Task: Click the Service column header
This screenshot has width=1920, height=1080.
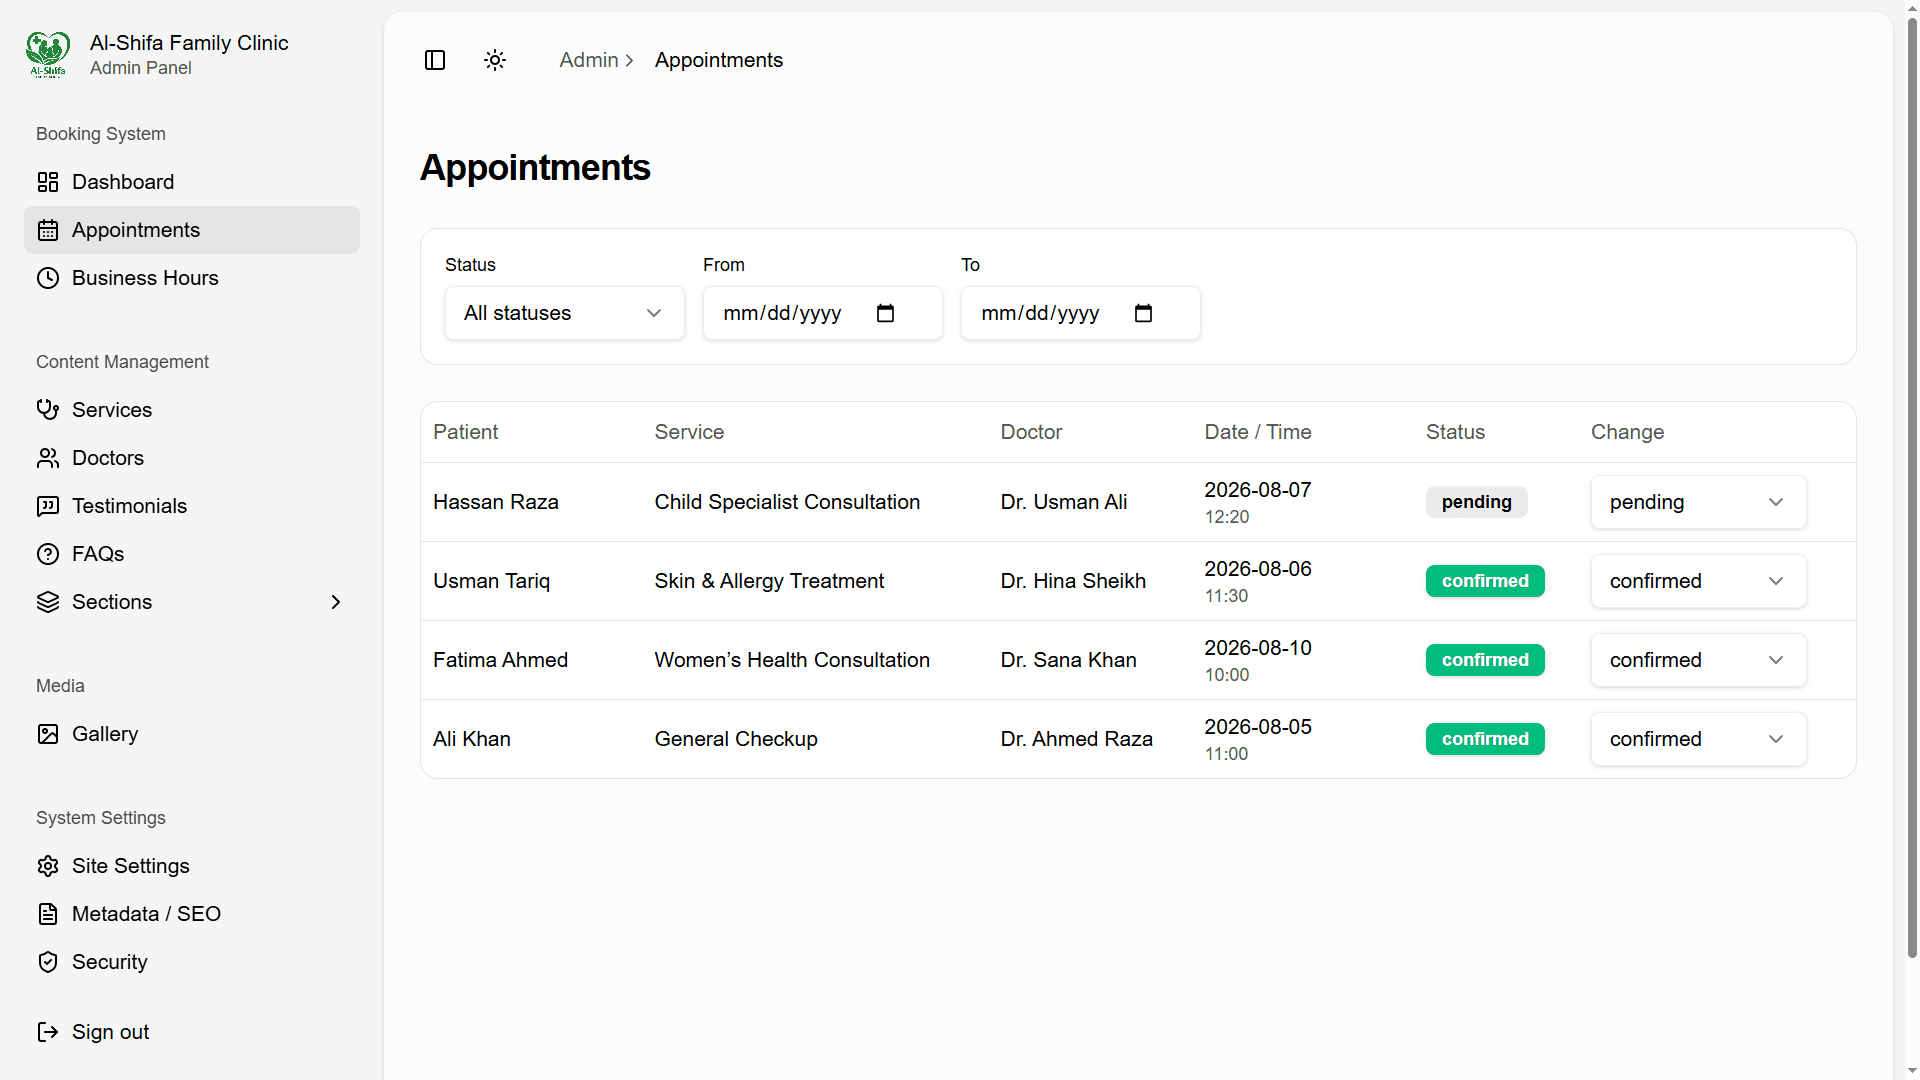Action: pos(689,432)
